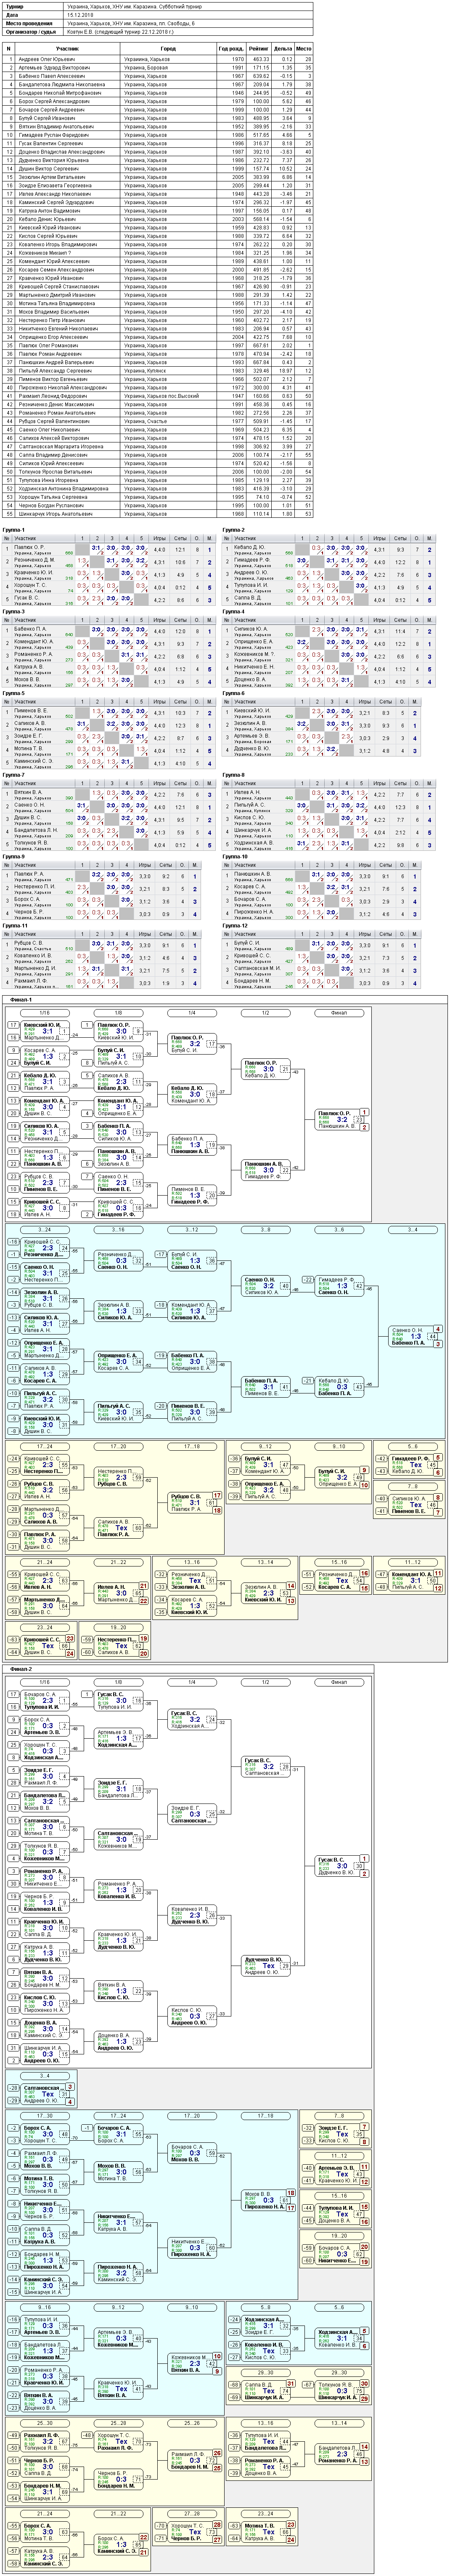The width and height of the screenshot is (450, 2576).
Task: Select participant Рахмаил Леонид Федорович
Action: 53,396
